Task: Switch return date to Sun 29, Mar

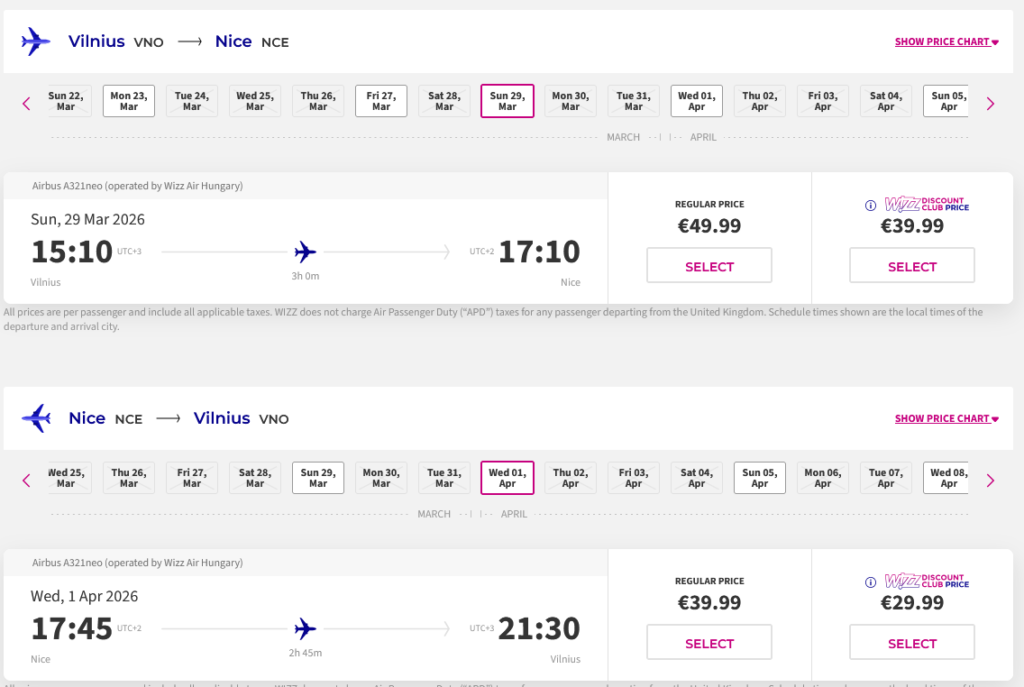Action: pos(318,478)
